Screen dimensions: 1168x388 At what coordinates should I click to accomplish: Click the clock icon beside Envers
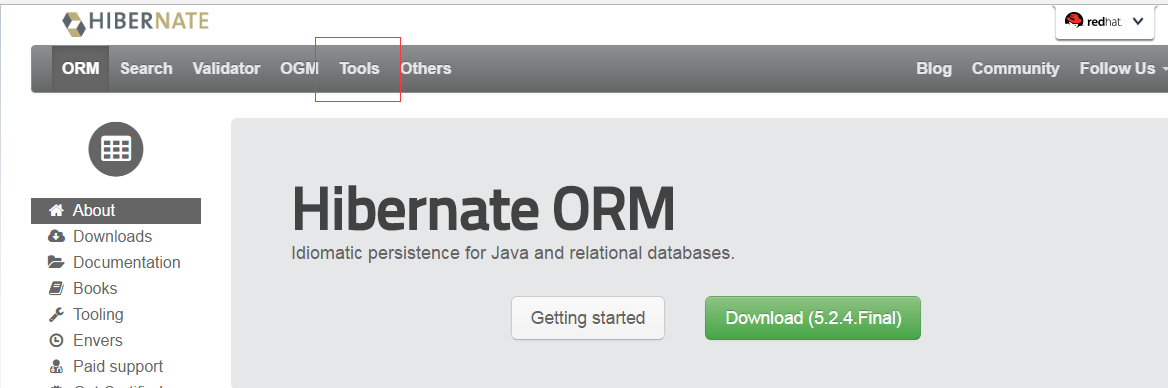(x=56, y=340)
